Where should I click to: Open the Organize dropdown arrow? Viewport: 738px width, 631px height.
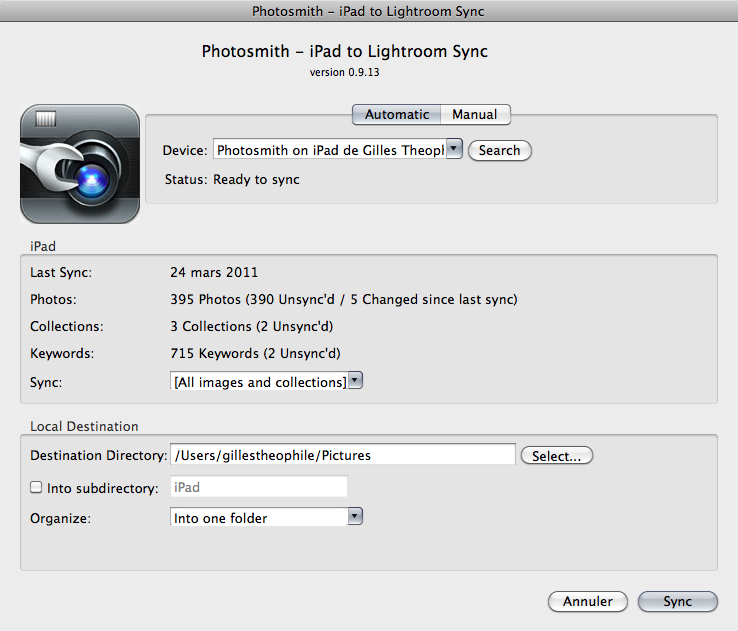tap(355, 516)
